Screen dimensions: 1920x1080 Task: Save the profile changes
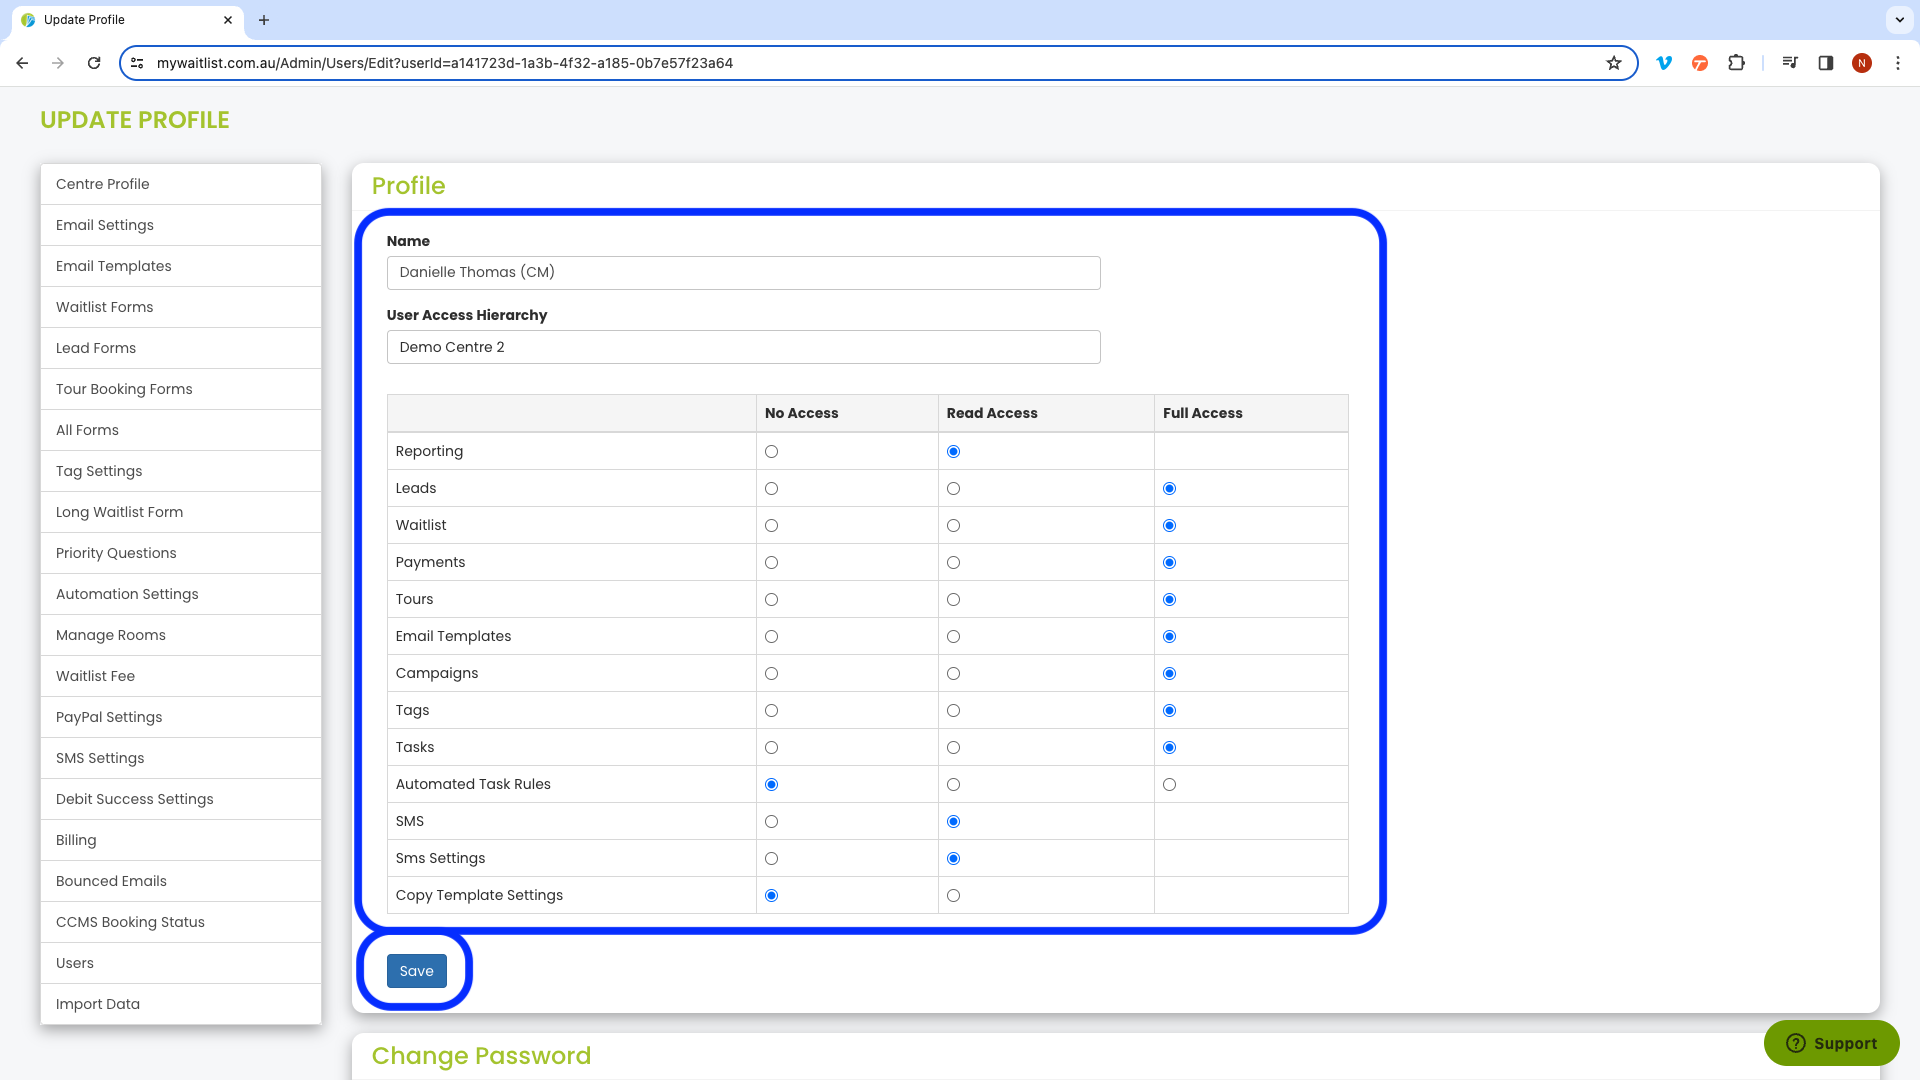pyautogui.click(x=416, y=971)
